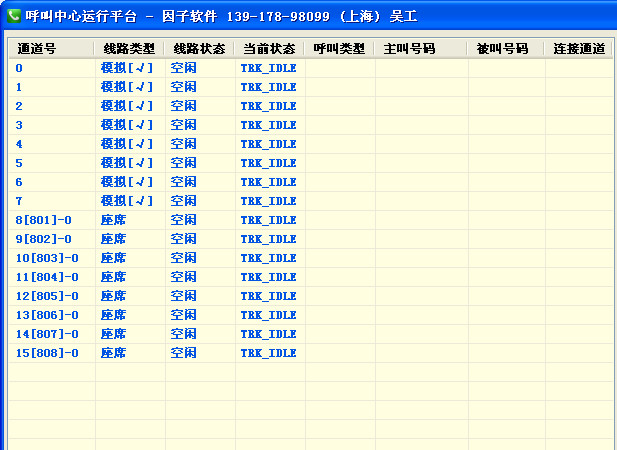The width and height of the screenshot is (617, 450).
Task: Click the 连接通道 column header
Action: tap(578, 48)
